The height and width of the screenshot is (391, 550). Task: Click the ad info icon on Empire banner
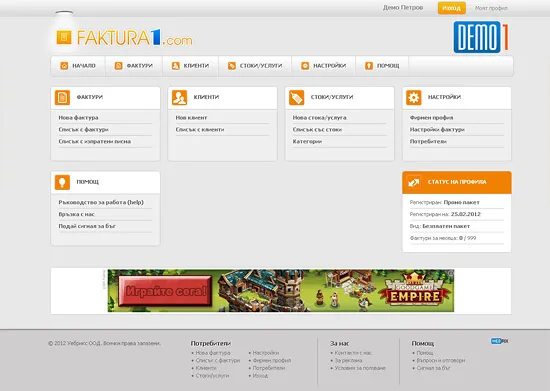[x=450, y=273]
